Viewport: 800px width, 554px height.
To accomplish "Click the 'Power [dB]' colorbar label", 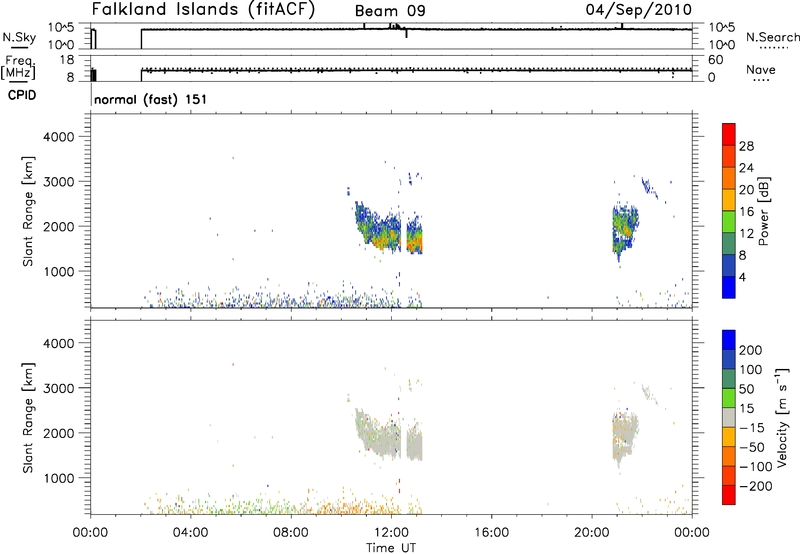I will [x=763, y=211].
